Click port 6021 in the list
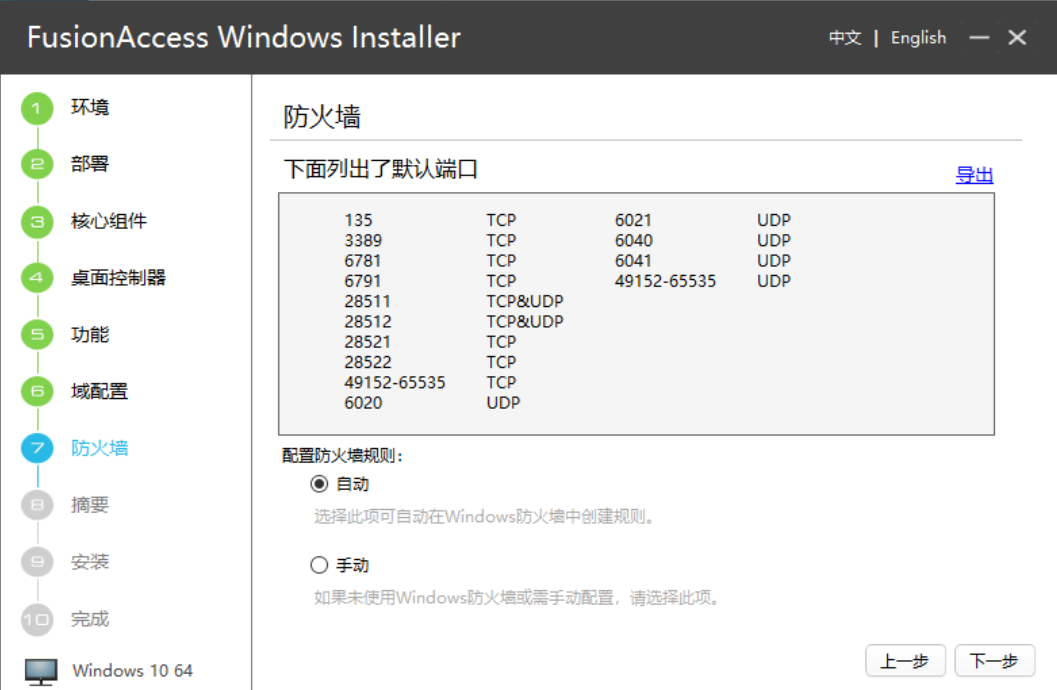This screenshot has width=1057, height=690. [x=633, y=220]
